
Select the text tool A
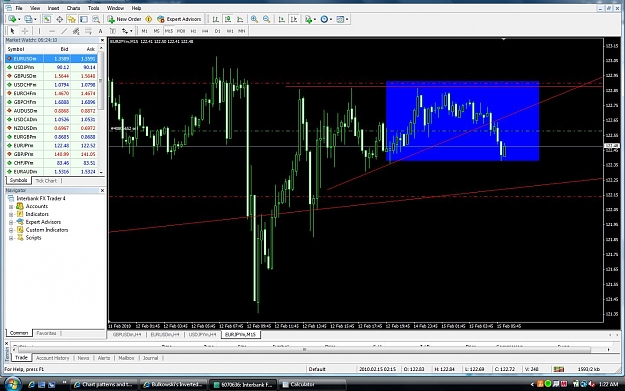(x=100, y=31)
